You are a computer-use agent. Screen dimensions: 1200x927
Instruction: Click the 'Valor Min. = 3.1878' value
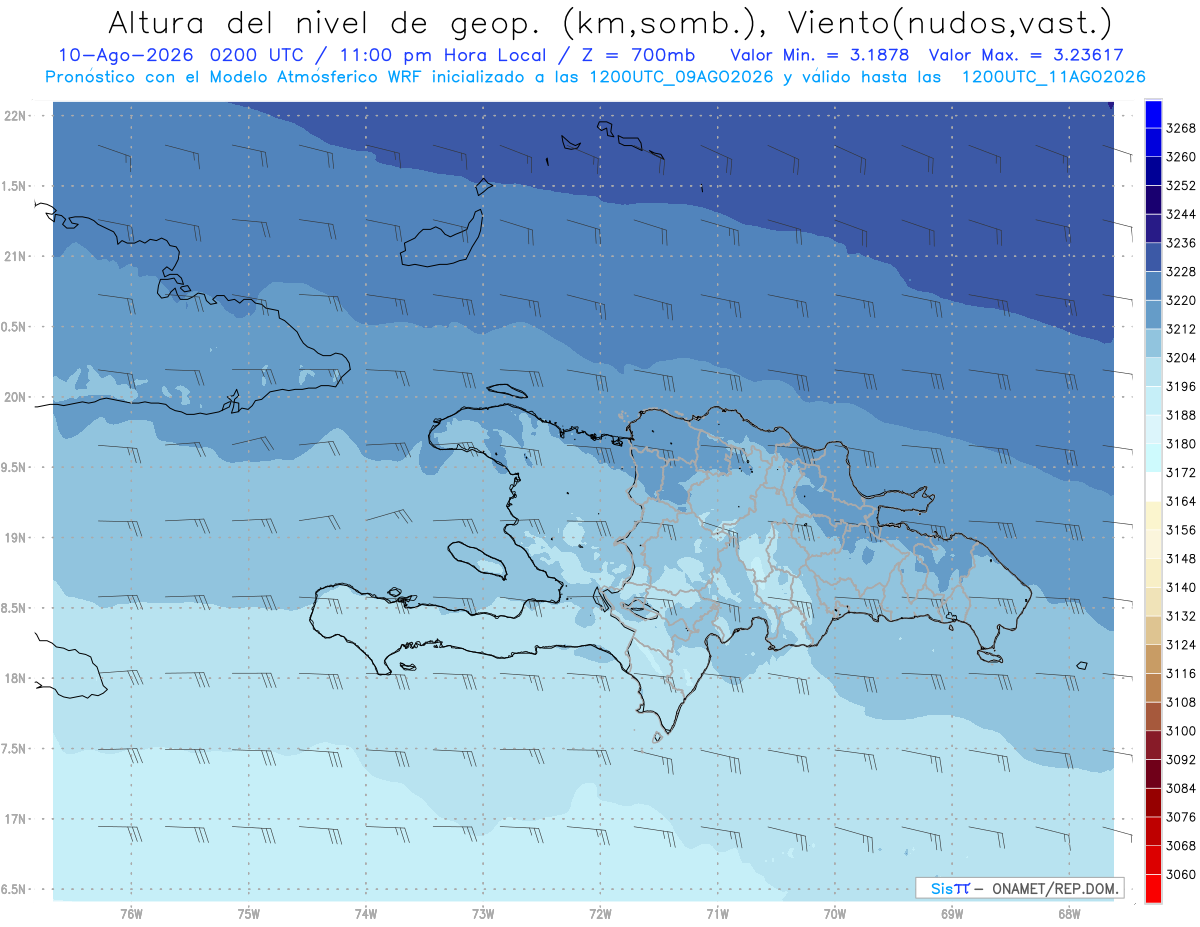[820, 55]
